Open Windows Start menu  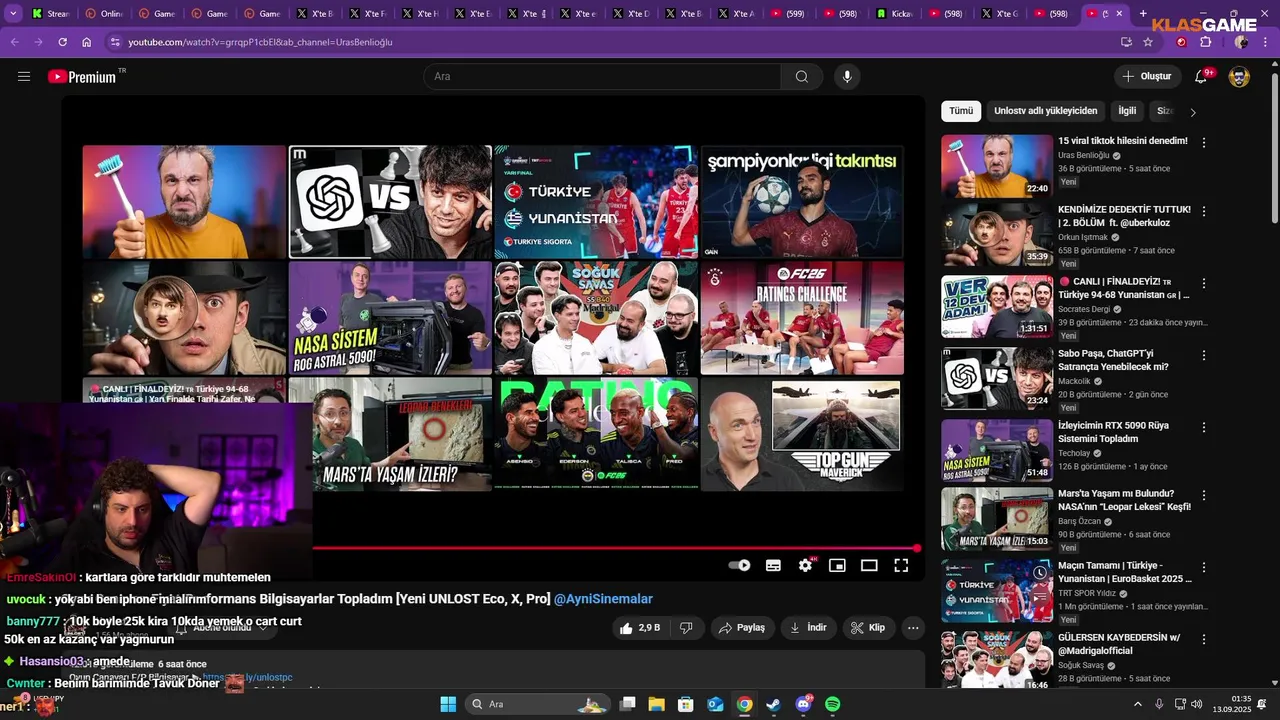448,704
